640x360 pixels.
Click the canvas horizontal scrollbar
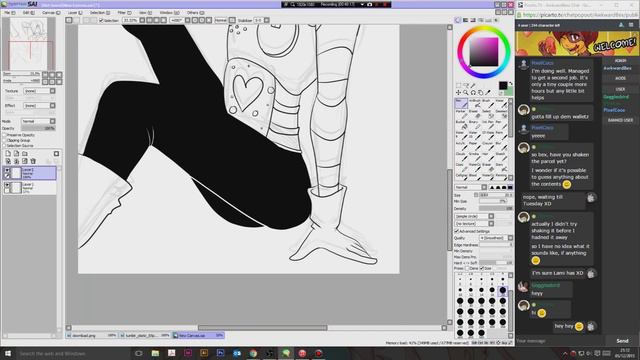pos(262,328)
